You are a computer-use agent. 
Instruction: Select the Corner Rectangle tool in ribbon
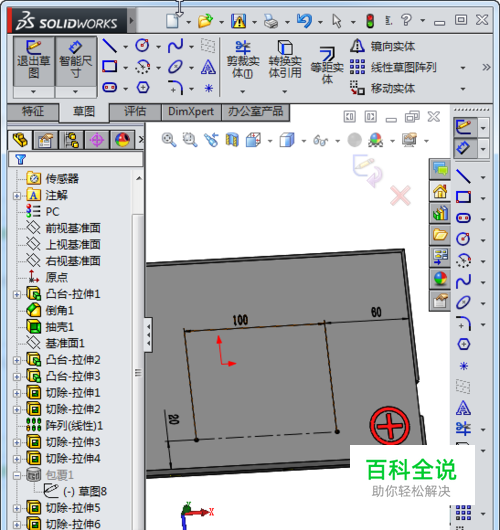point(110,67)
